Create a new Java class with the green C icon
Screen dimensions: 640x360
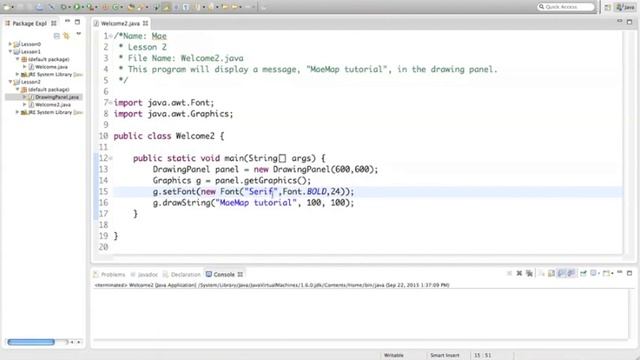click(x=115, y=7)
